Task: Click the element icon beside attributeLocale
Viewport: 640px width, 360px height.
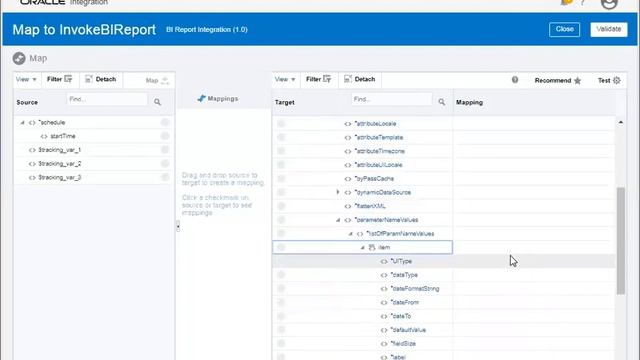Action: [348, 124]
